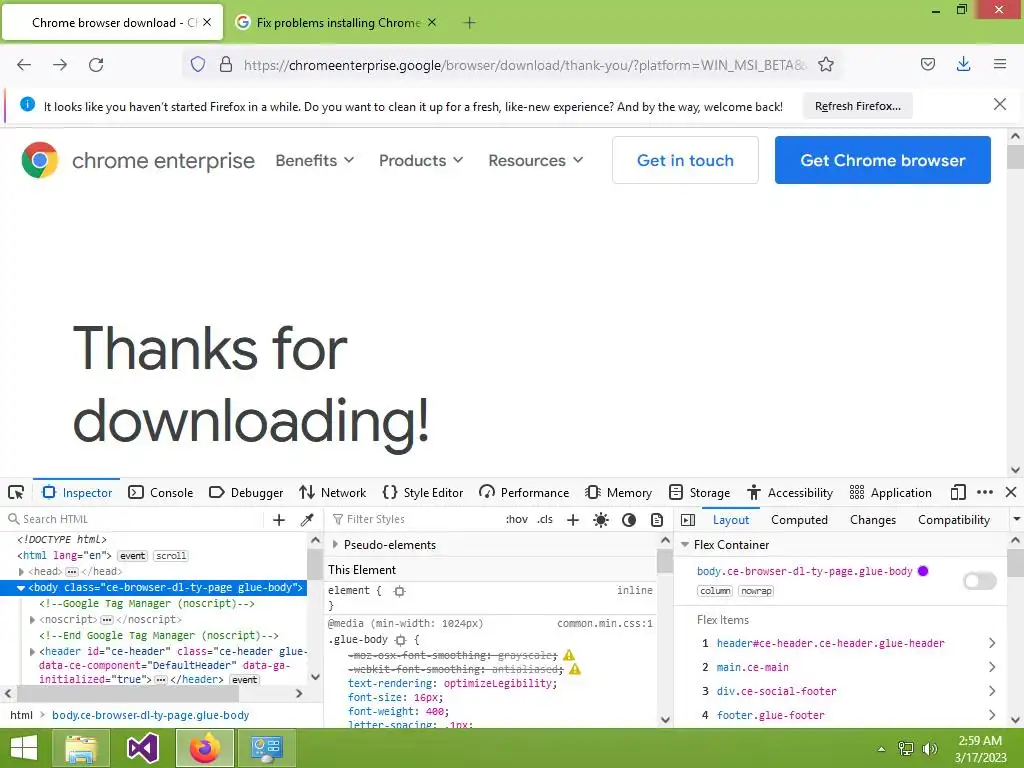
Task: Open the Storage devtools tab
Action: [699, 492]
